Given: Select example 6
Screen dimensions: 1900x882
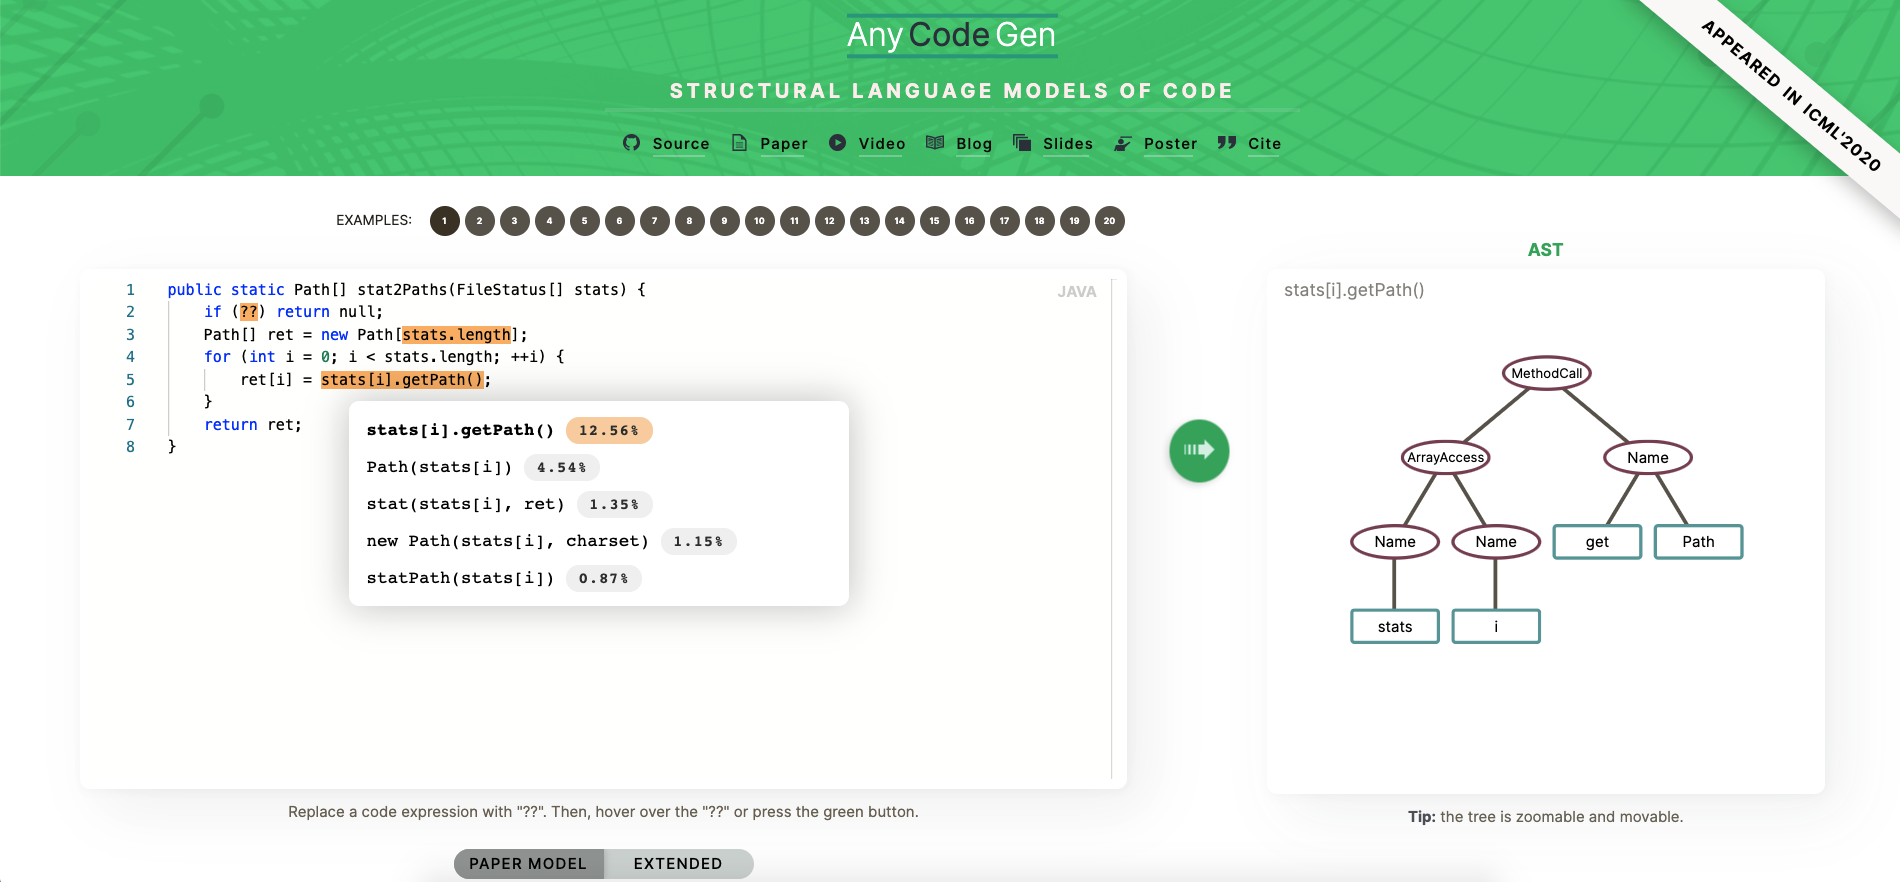Looking at the screenshot, I should click(620, 221).
